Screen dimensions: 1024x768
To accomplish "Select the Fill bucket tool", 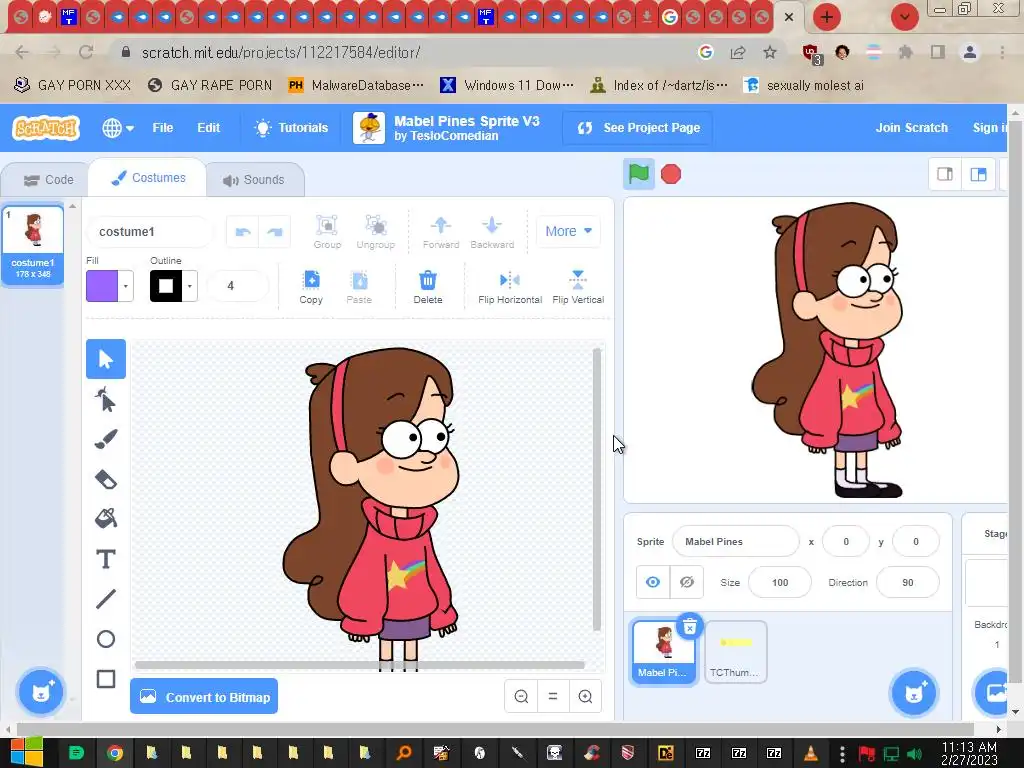I will pos(106,519).
